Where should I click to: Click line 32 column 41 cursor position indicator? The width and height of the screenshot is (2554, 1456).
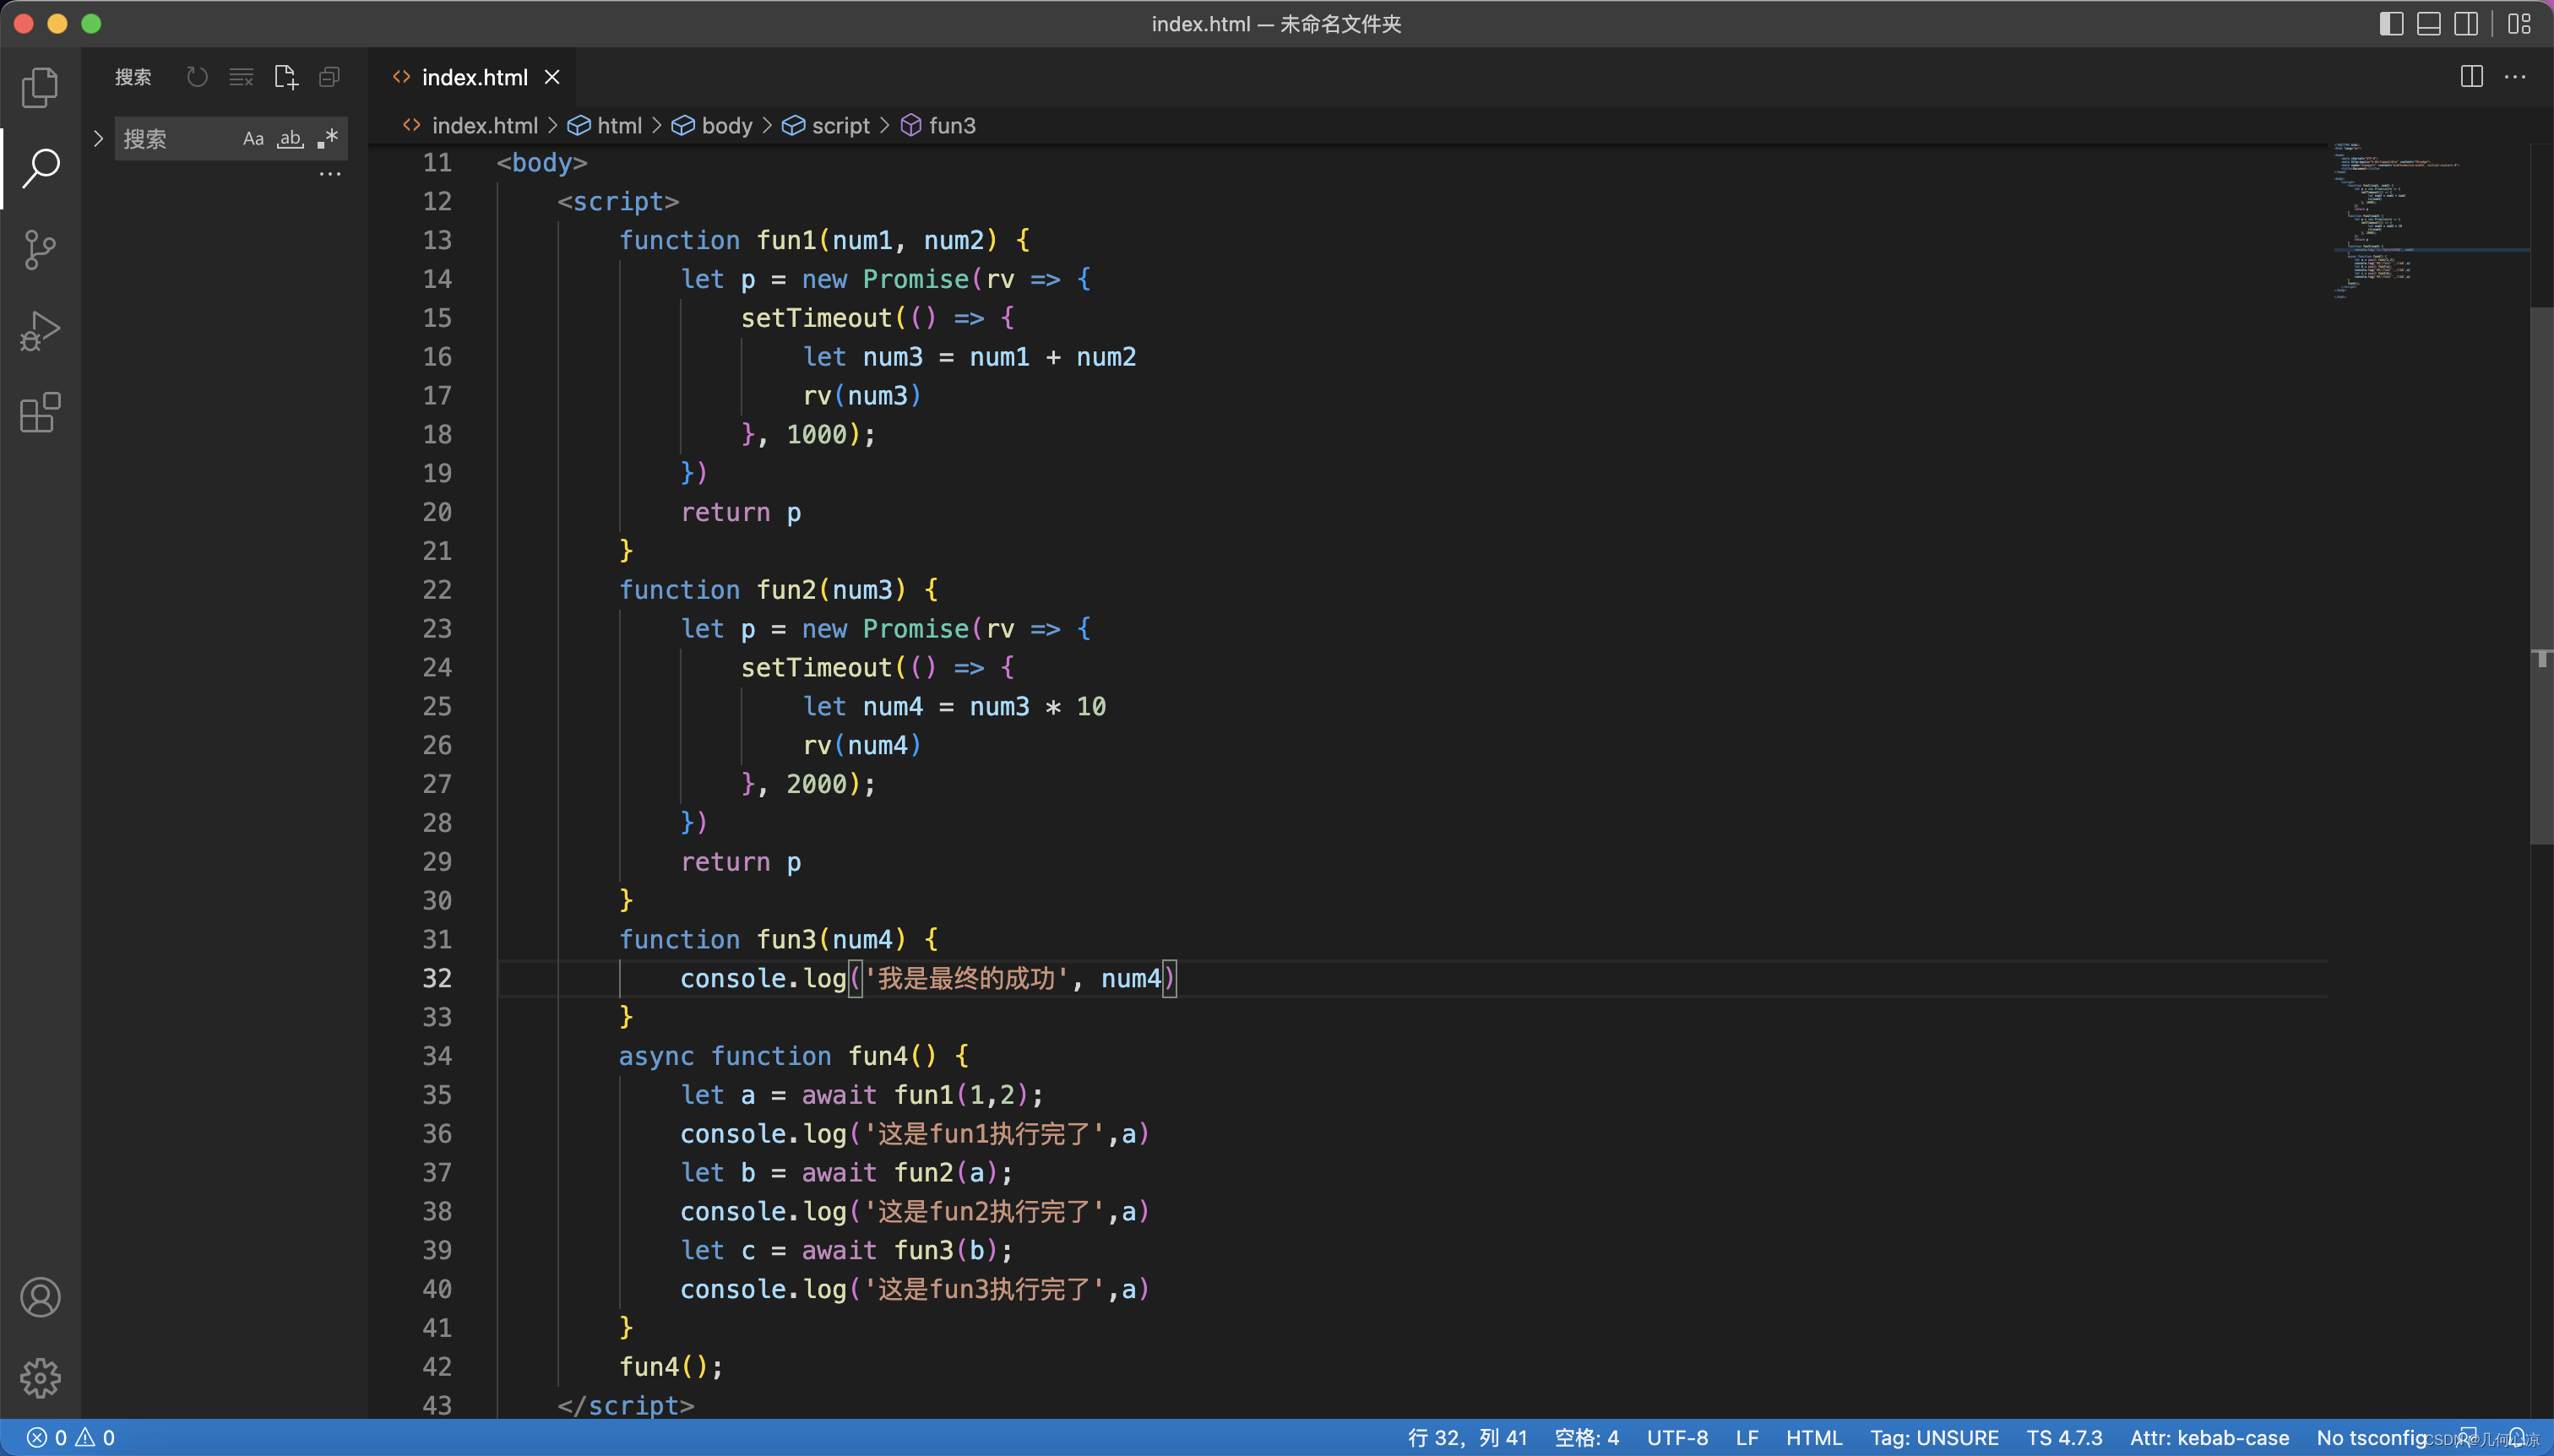(1467, 1438)
